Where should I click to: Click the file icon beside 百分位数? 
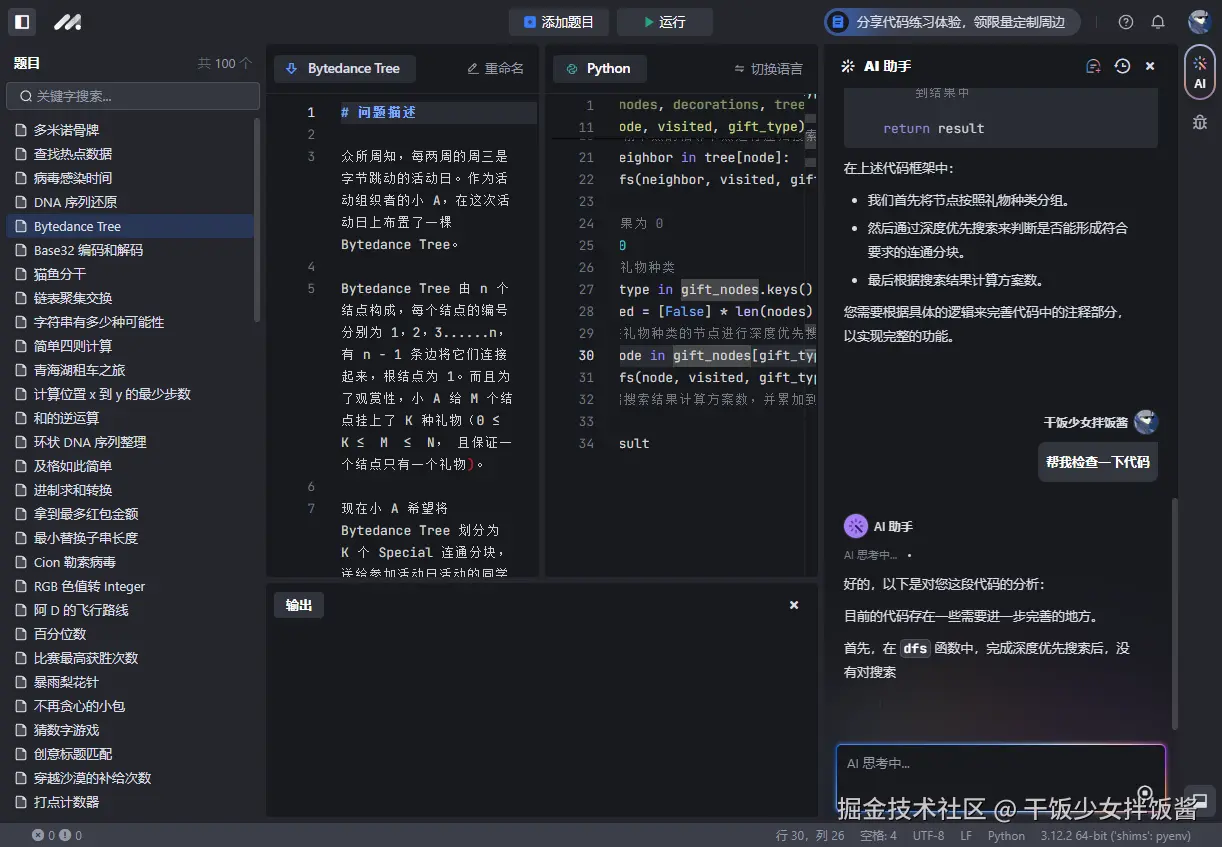[x=20, y=634]
